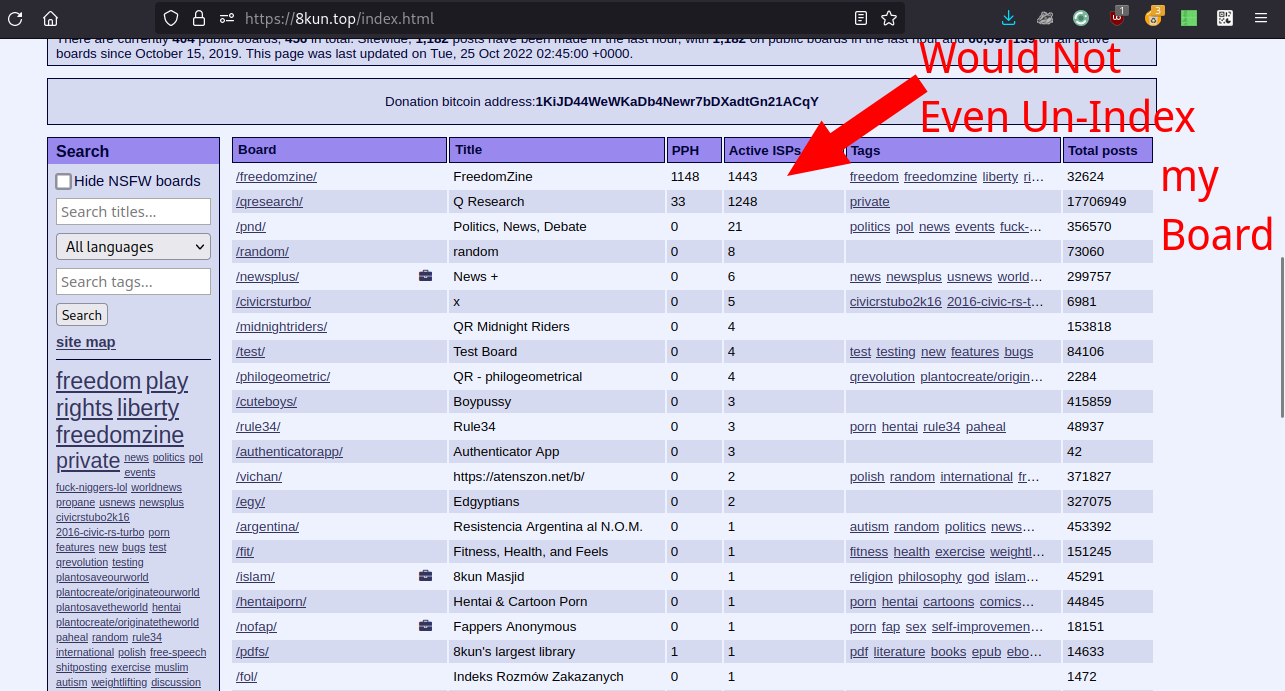1285x691 pixels.
Task: Click the green square extension icon
Action: (x=1189, y=18)
